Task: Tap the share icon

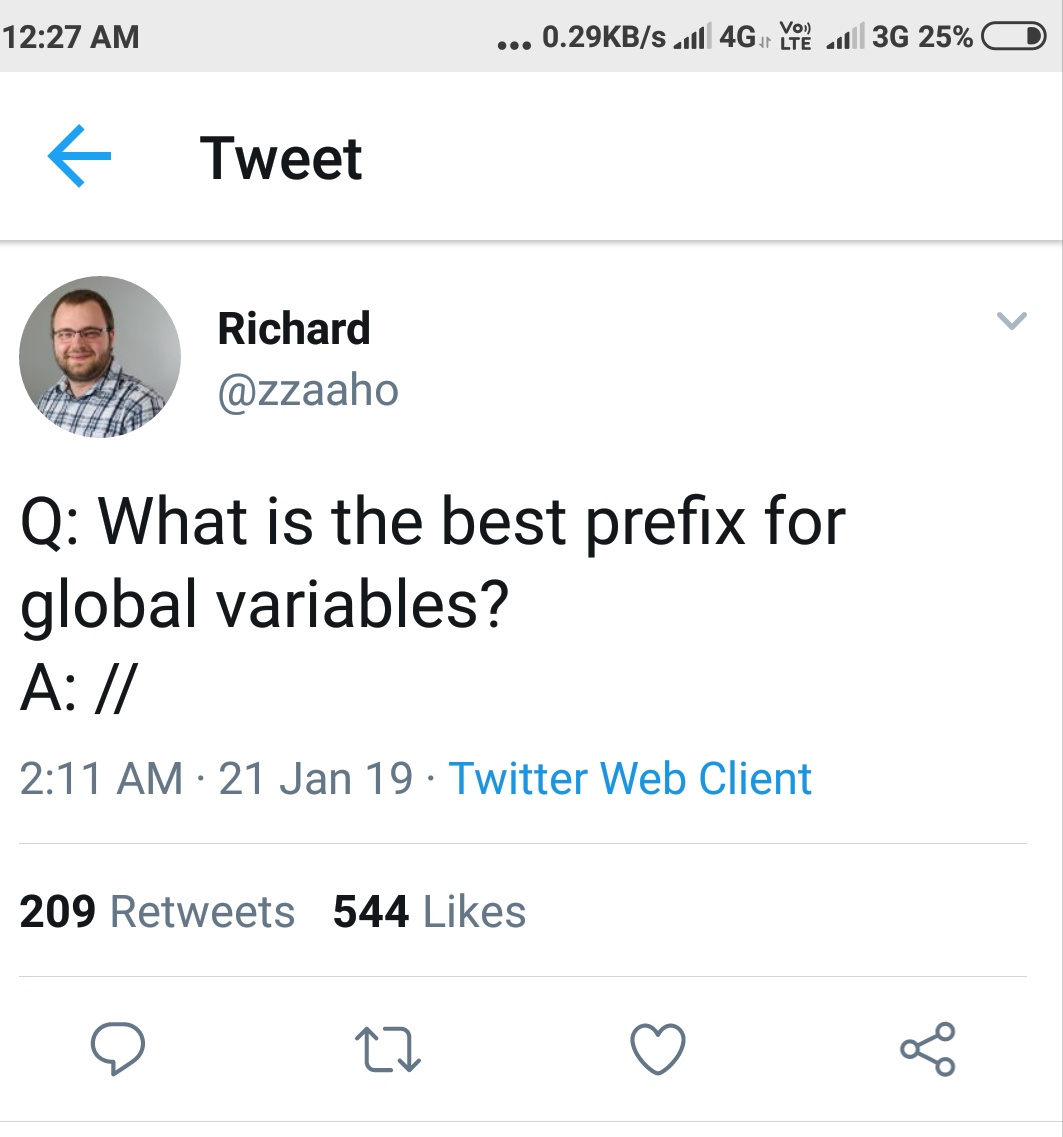Action: 928,1049
